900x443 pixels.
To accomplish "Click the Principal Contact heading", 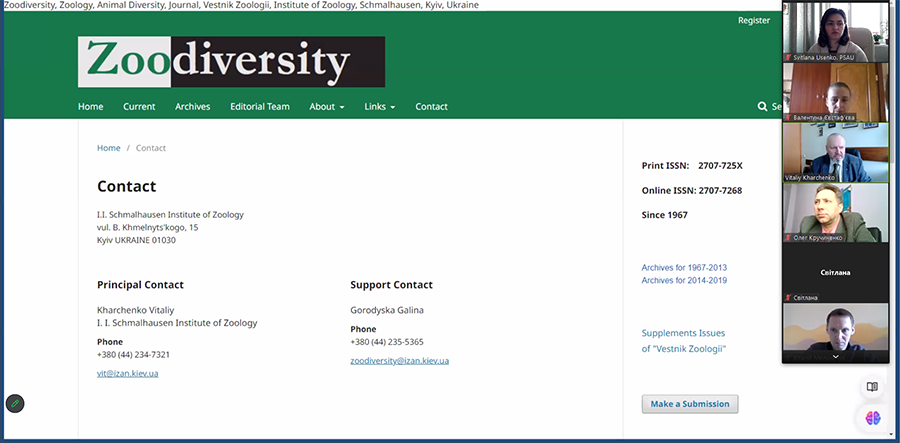I will coord(140,285).
